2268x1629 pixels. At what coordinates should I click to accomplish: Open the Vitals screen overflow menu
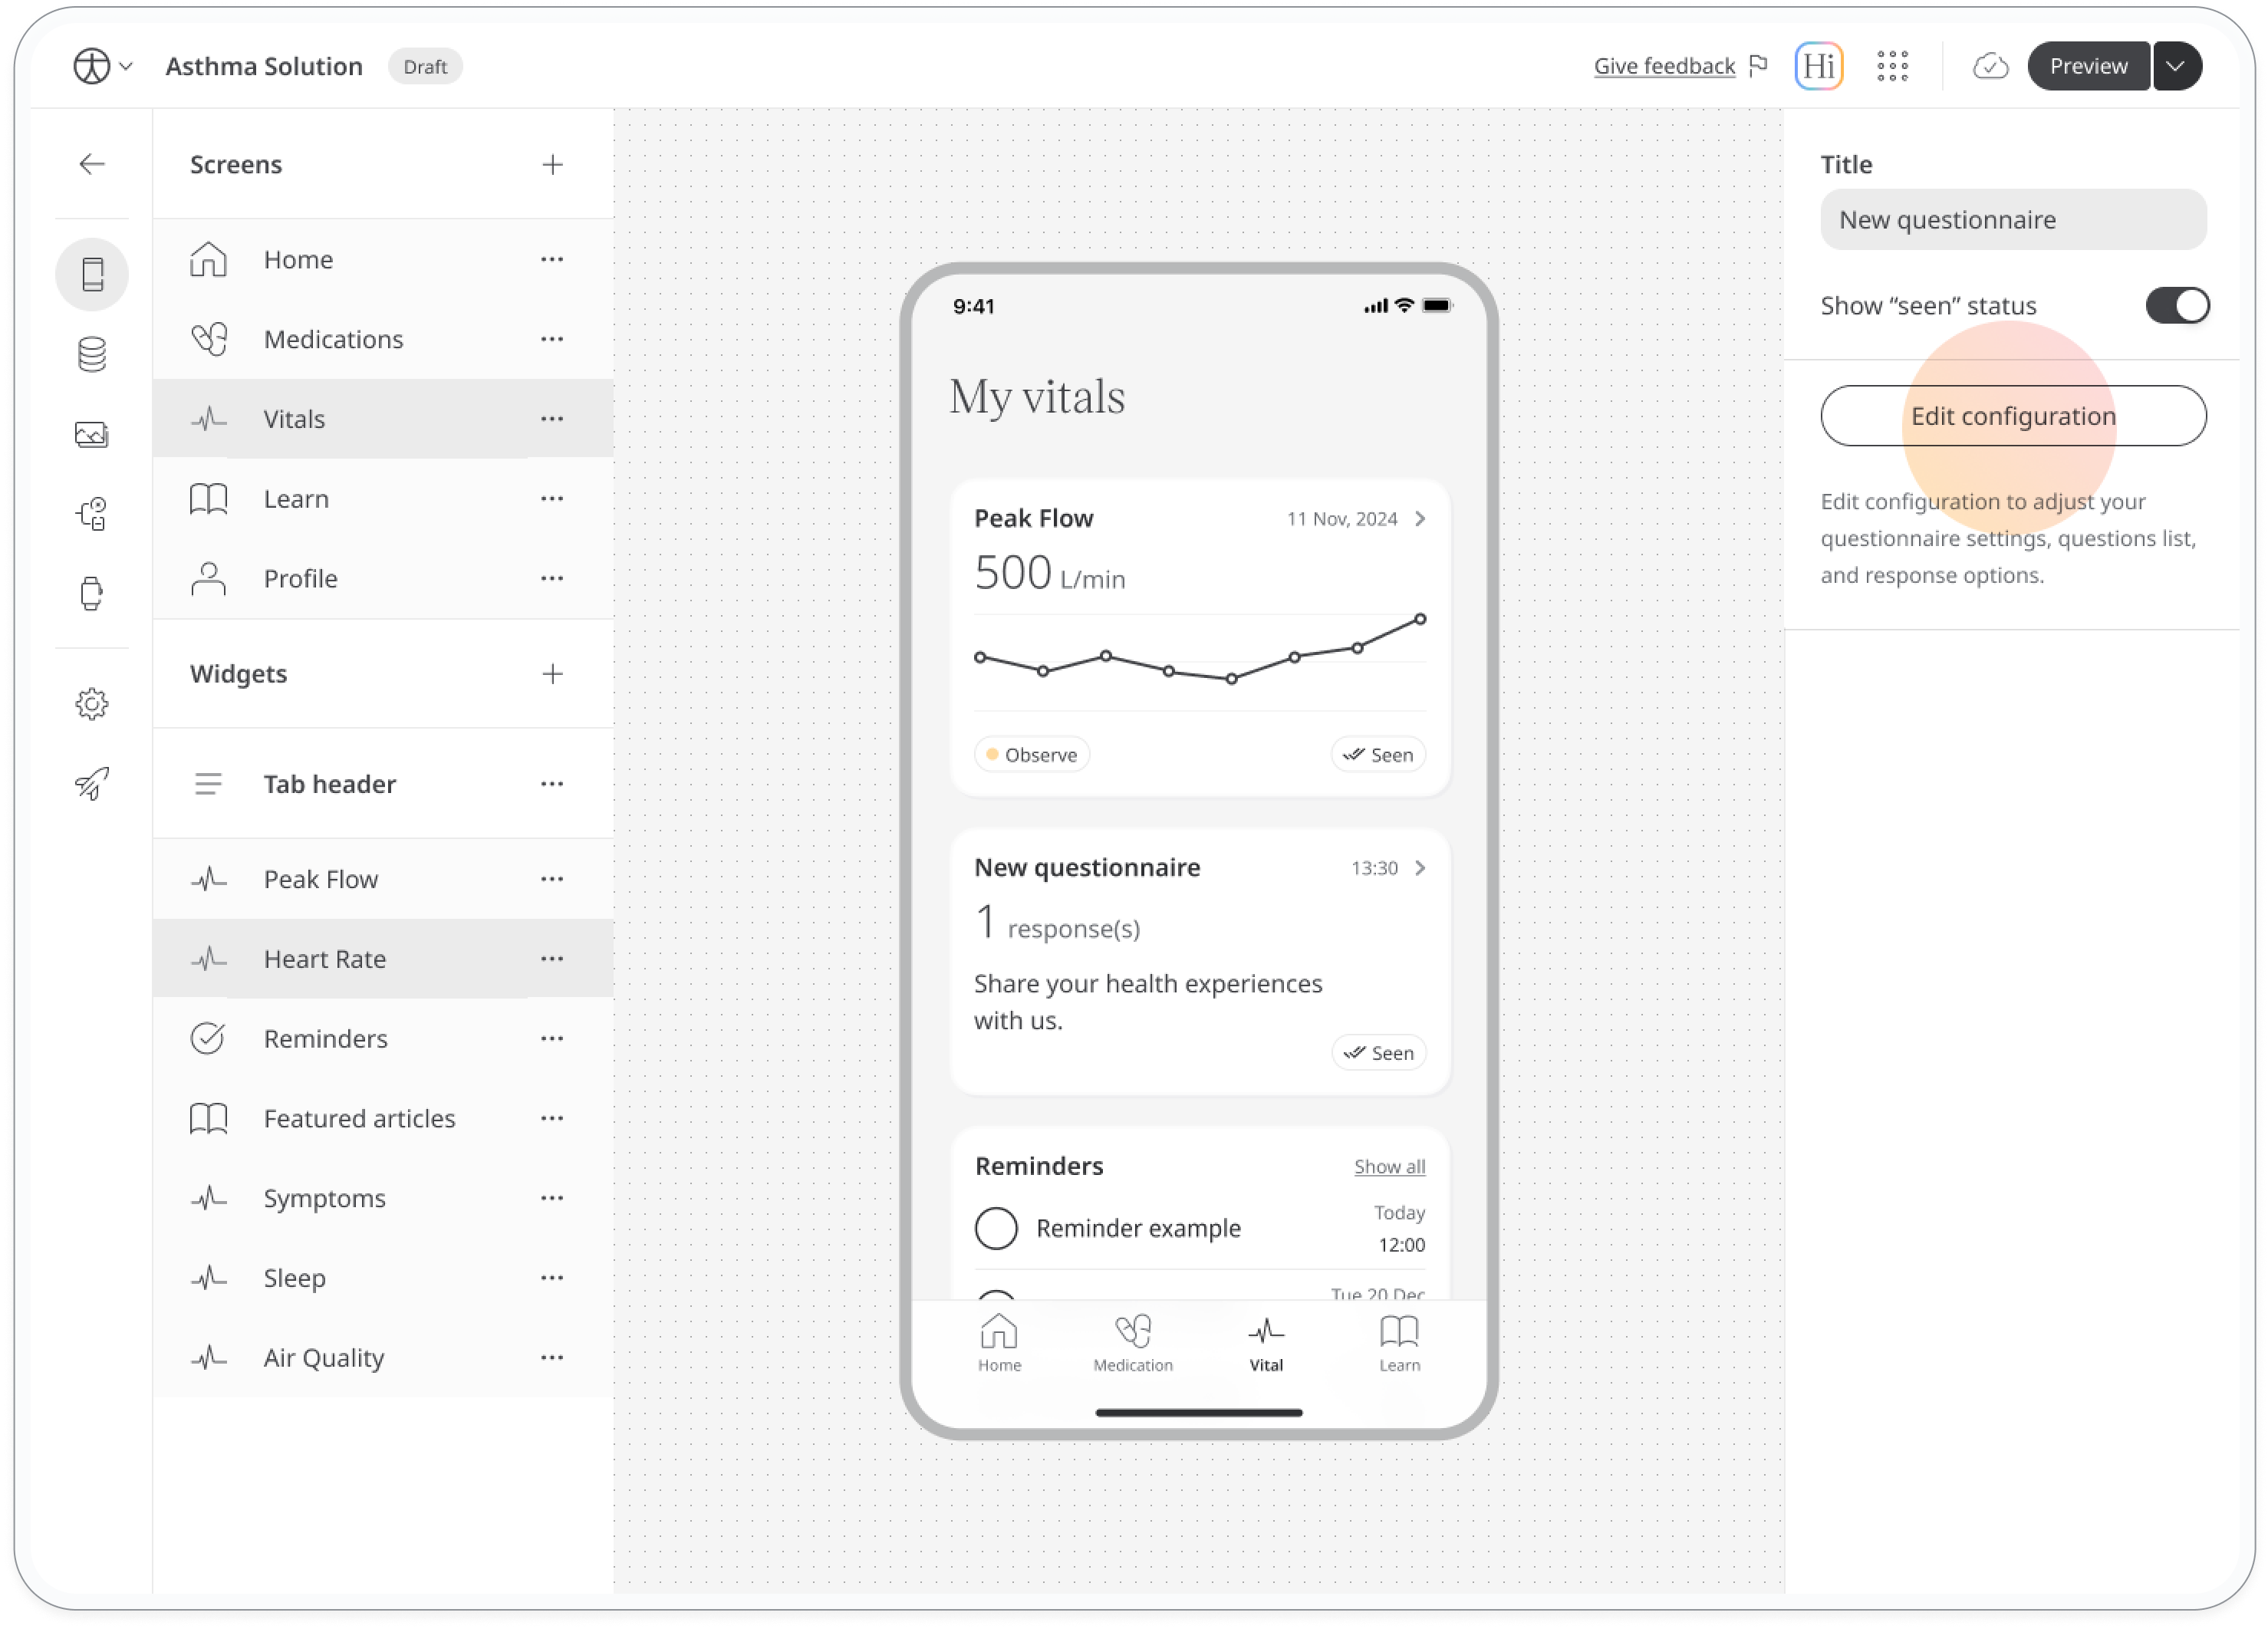[551, 417]
